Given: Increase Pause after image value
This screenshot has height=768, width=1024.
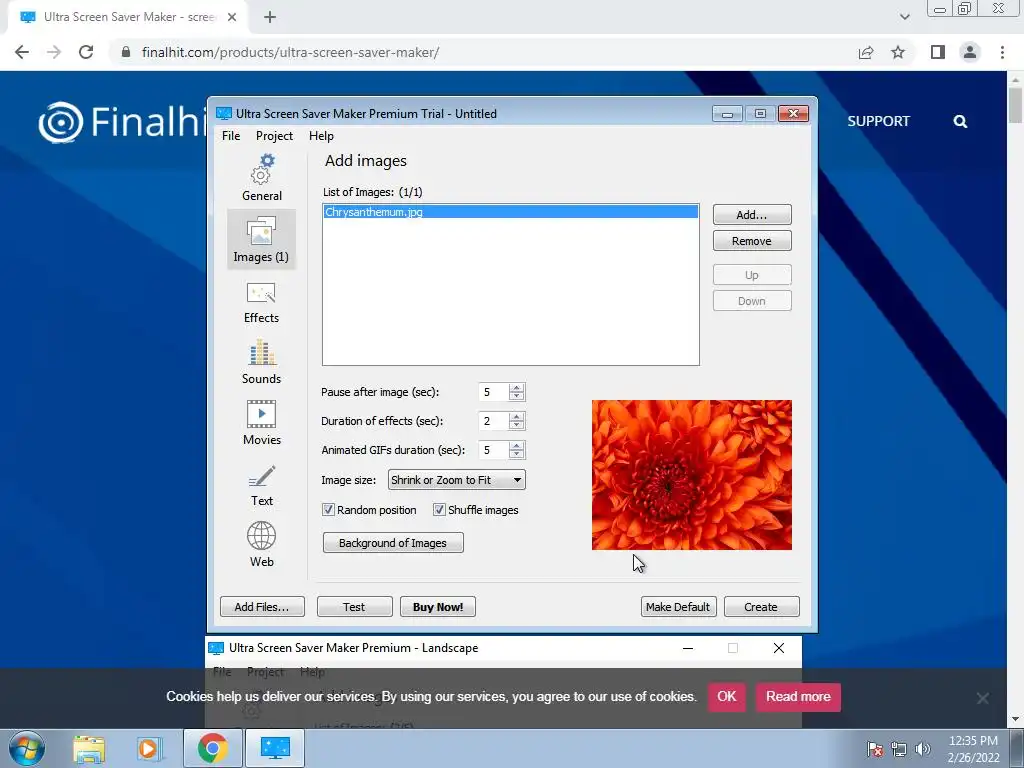Looking at the screenshot, I should (517, 388).
